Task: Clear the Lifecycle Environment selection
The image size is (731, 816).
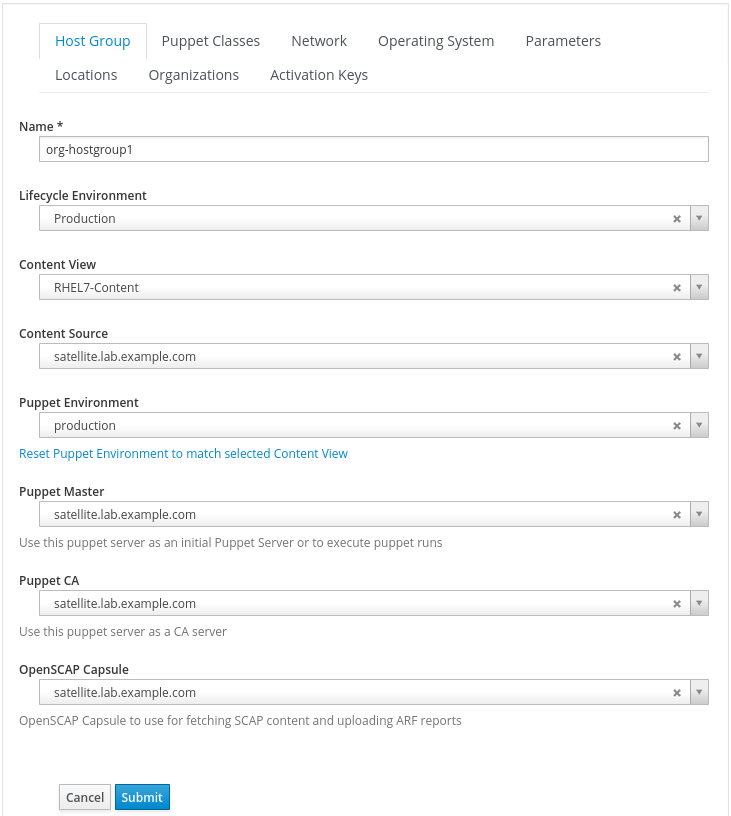Action: pyautogui.click(x=677, y=219)
